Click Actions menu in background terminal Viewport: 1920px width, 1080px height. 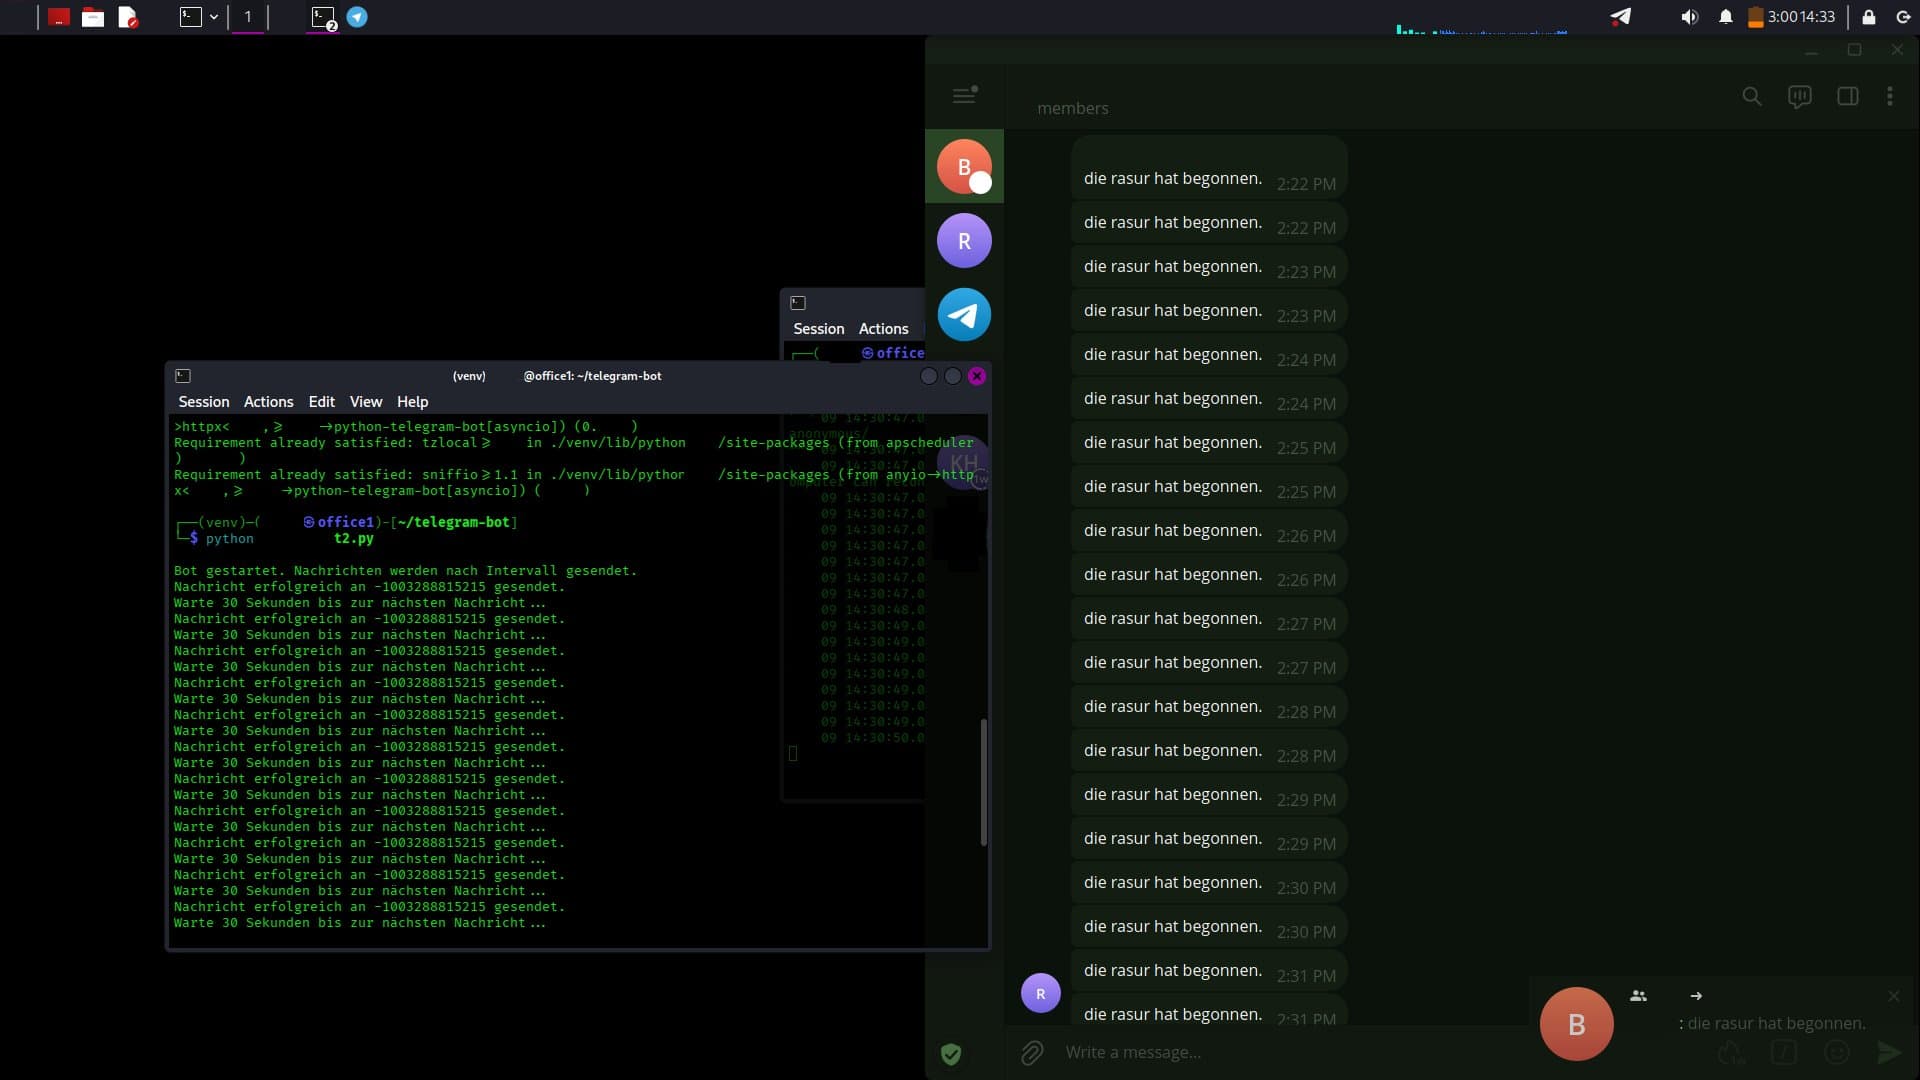tap(883, 328)
